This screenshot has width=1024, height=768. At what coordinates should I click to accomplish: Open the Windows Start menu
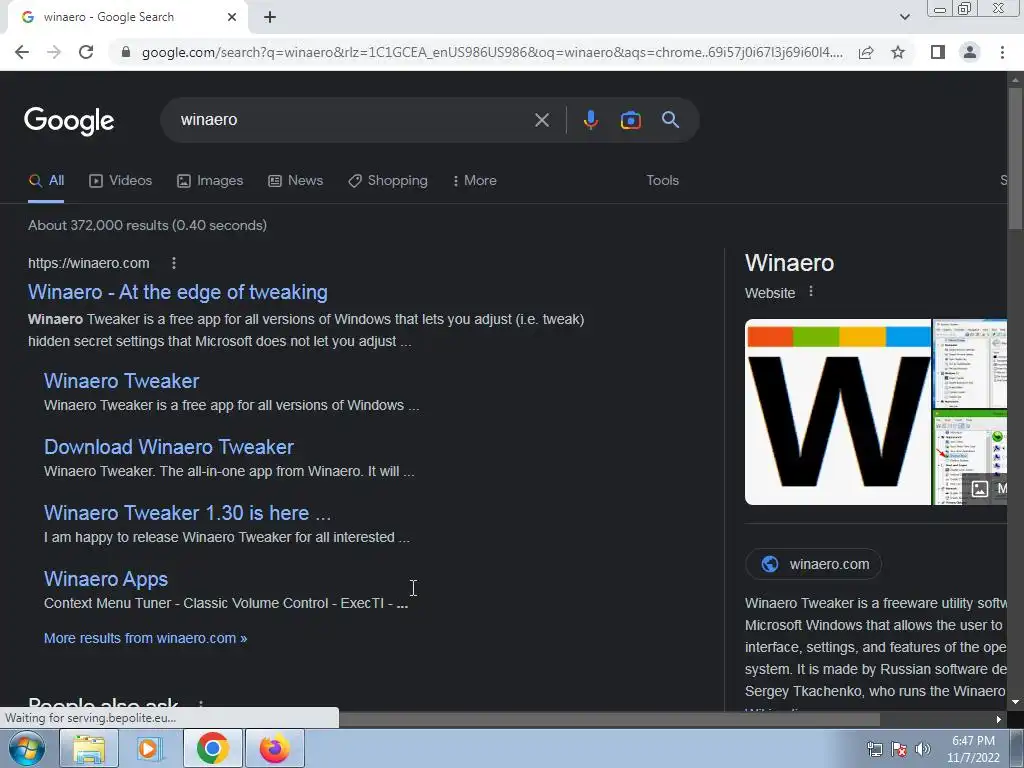[27, 748]
